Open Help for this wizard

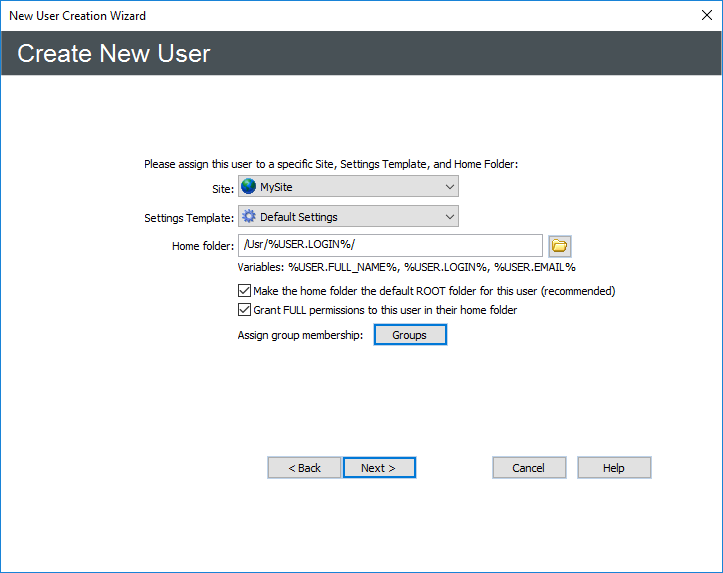pos(614,468)
